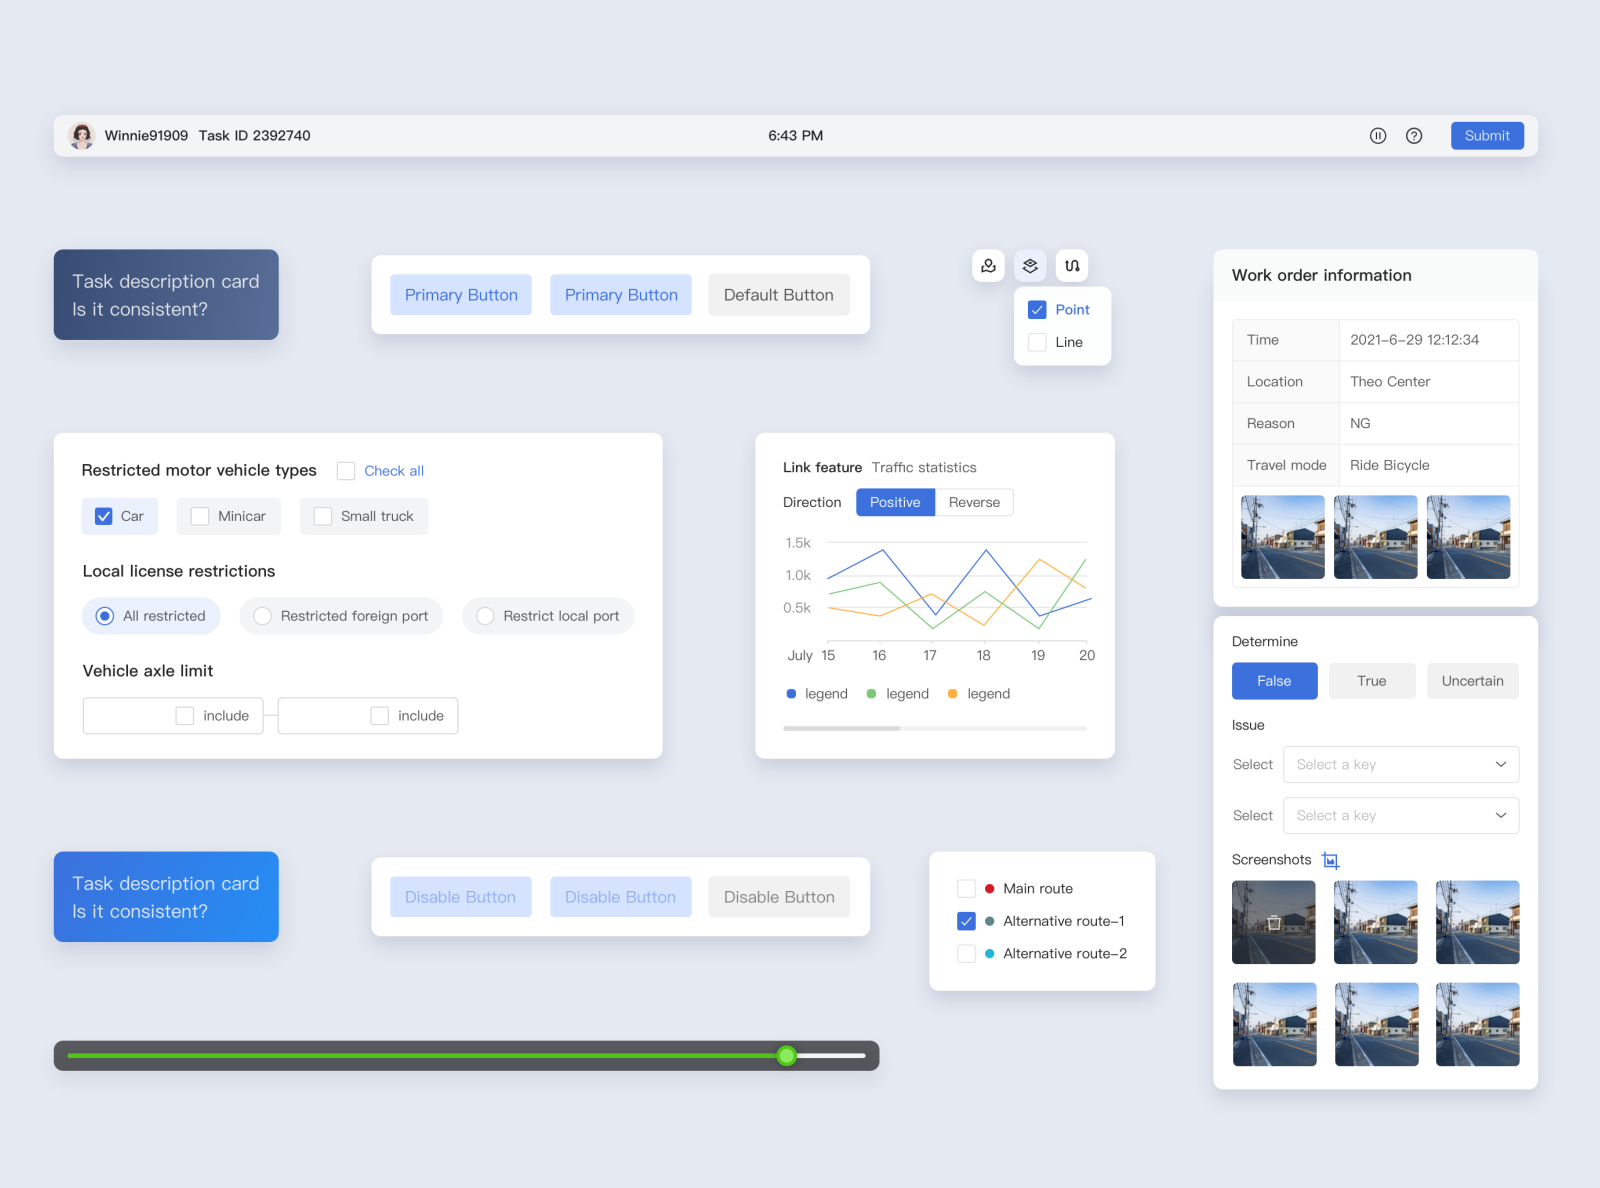Screen dimensions: 1600x1188
Task: Click Winnie91909's avatar picture
Action: pyautogui.click(x=81, y=135)
